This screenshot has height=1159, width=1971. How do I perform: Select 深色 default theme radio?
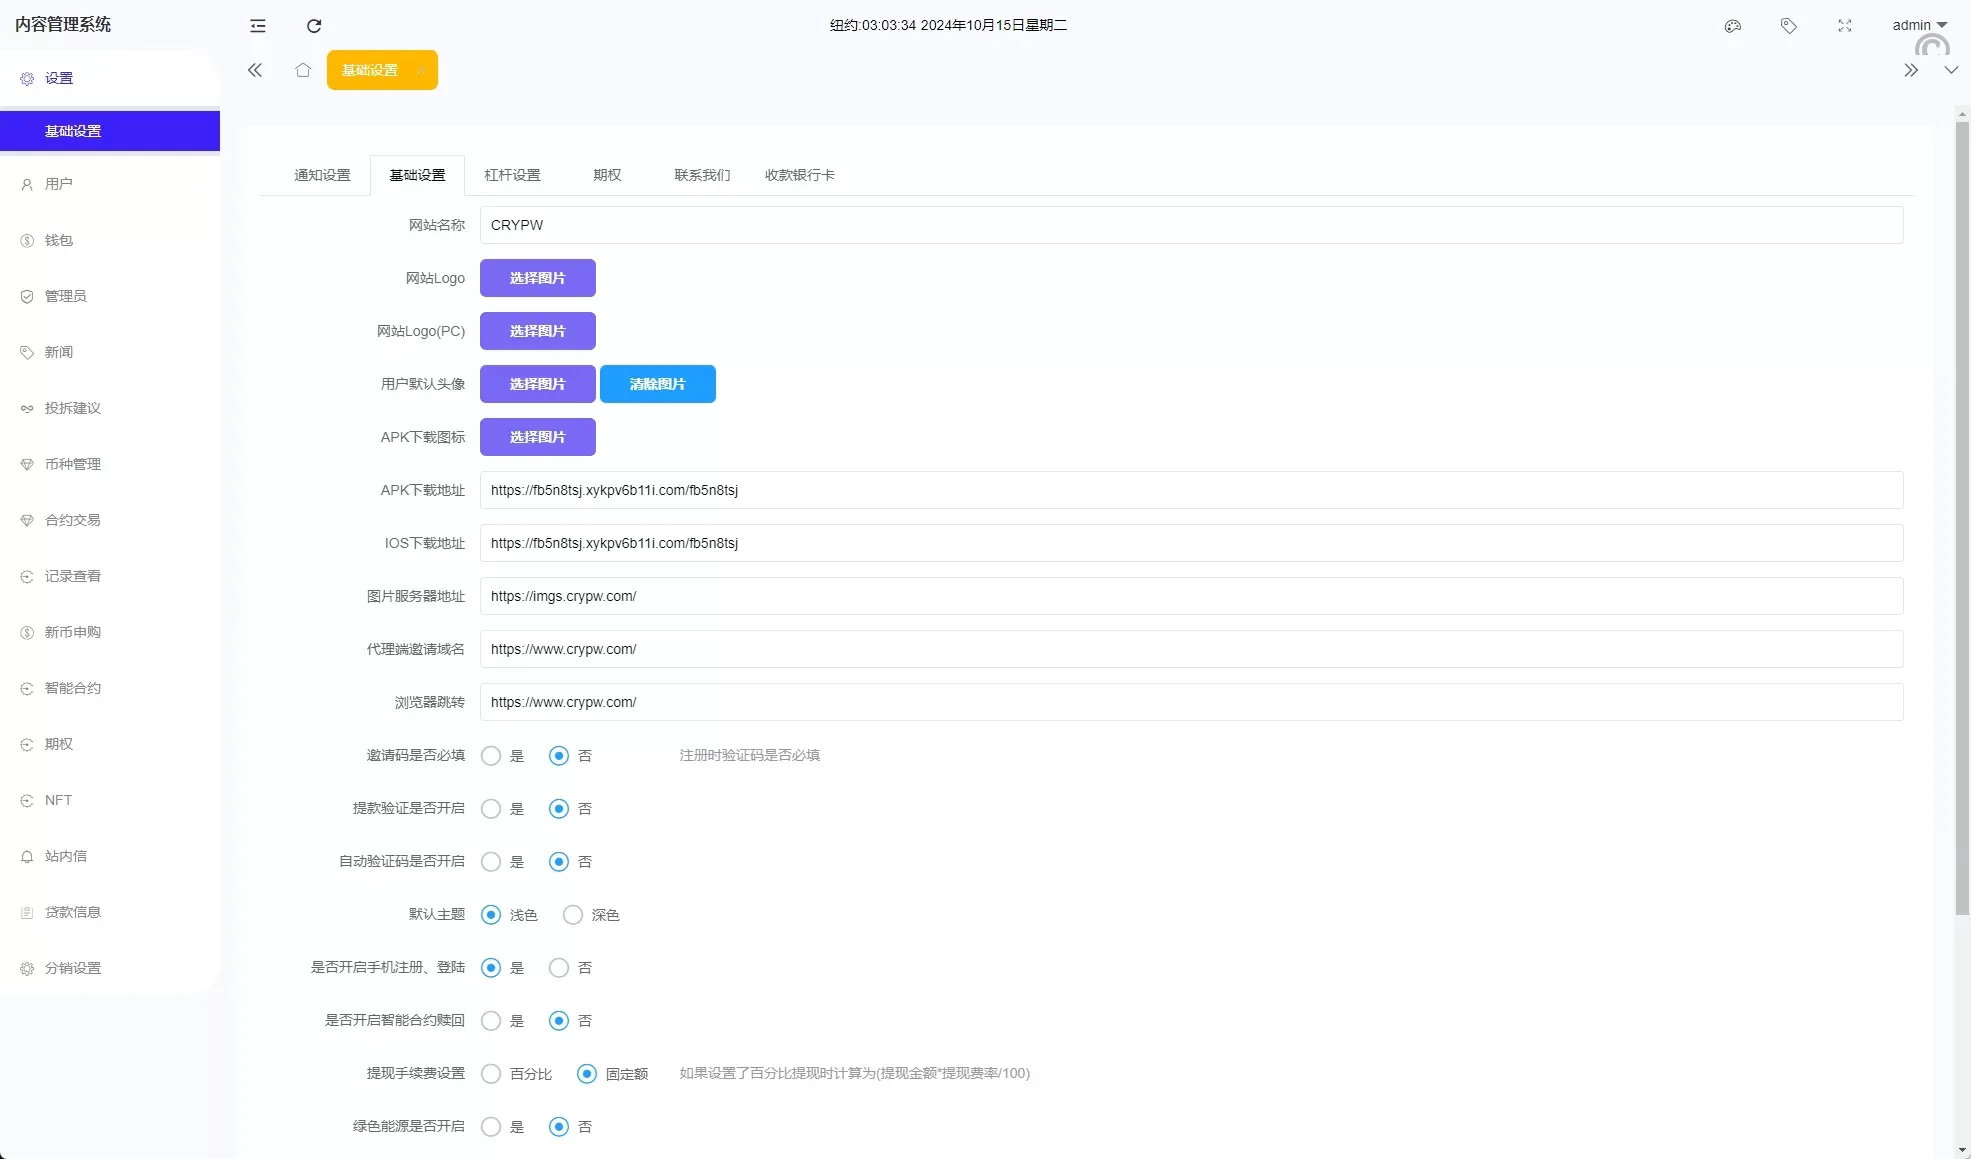pos(573,915)
